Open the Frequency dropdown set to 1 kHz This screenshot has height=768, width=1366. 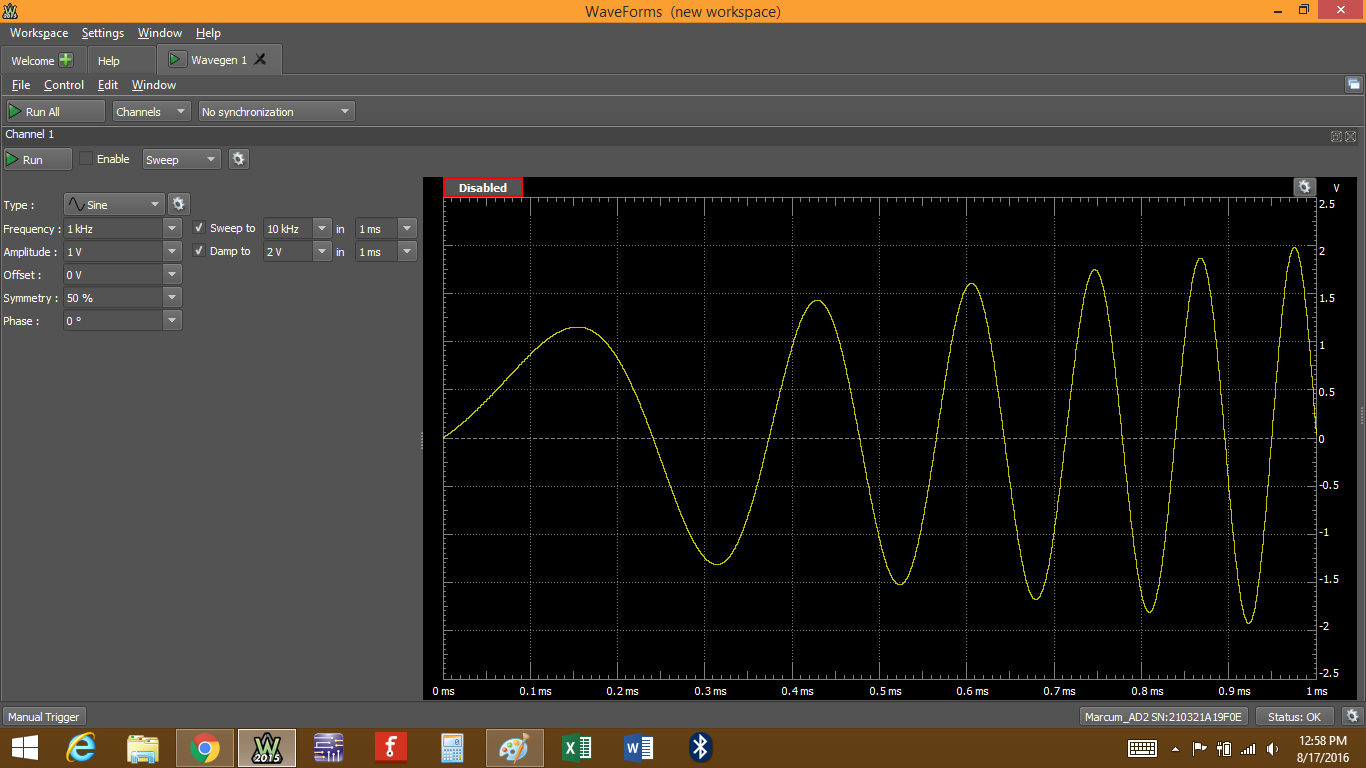tap(122, 227)
